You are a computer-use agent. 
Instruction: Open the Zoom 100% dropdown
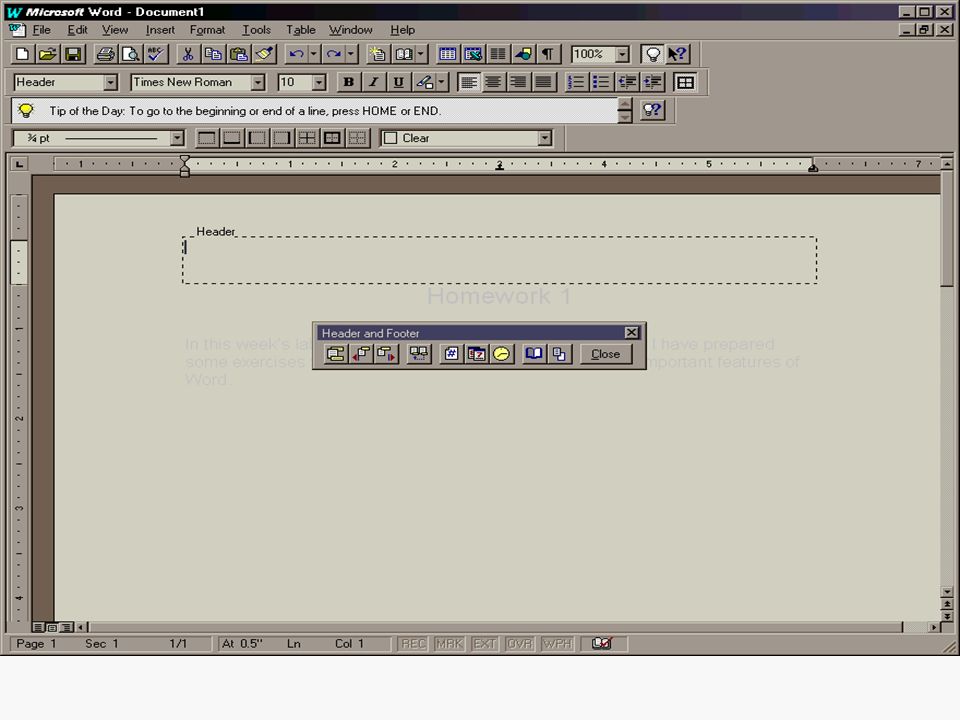point(623,54)
